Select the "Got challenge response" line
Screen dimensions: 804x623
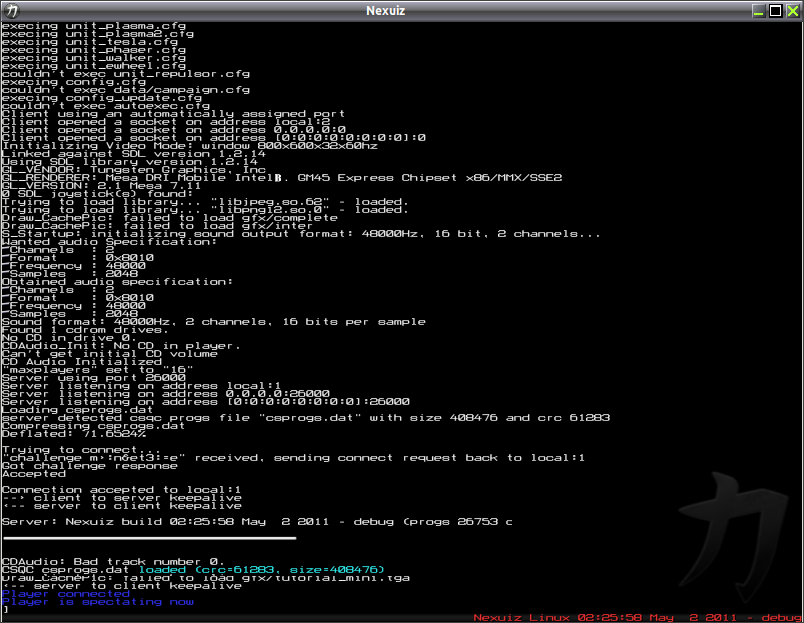pos(90,466)
